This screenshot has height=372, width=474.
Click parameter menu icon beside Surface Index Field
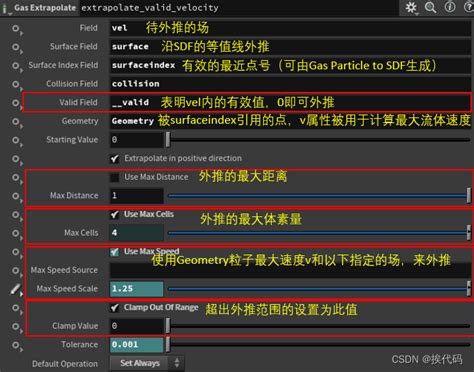(16, 66)
